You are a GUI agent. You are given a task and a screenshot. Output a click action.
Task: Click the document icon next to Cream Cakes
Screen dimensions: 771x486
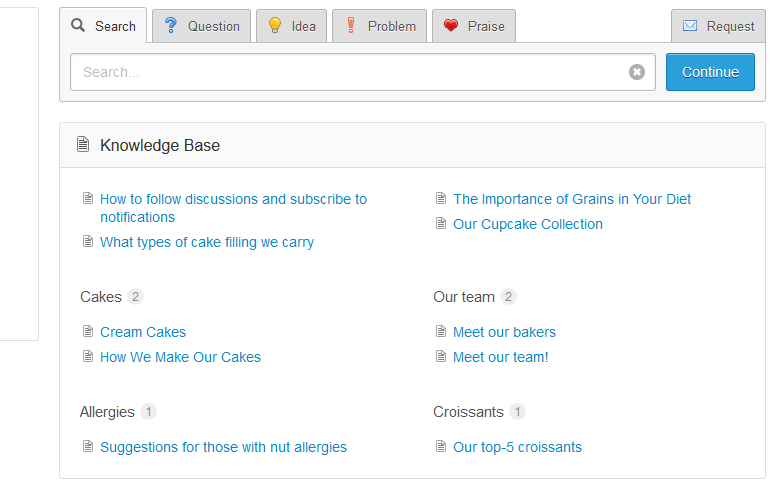pos(88,332)
